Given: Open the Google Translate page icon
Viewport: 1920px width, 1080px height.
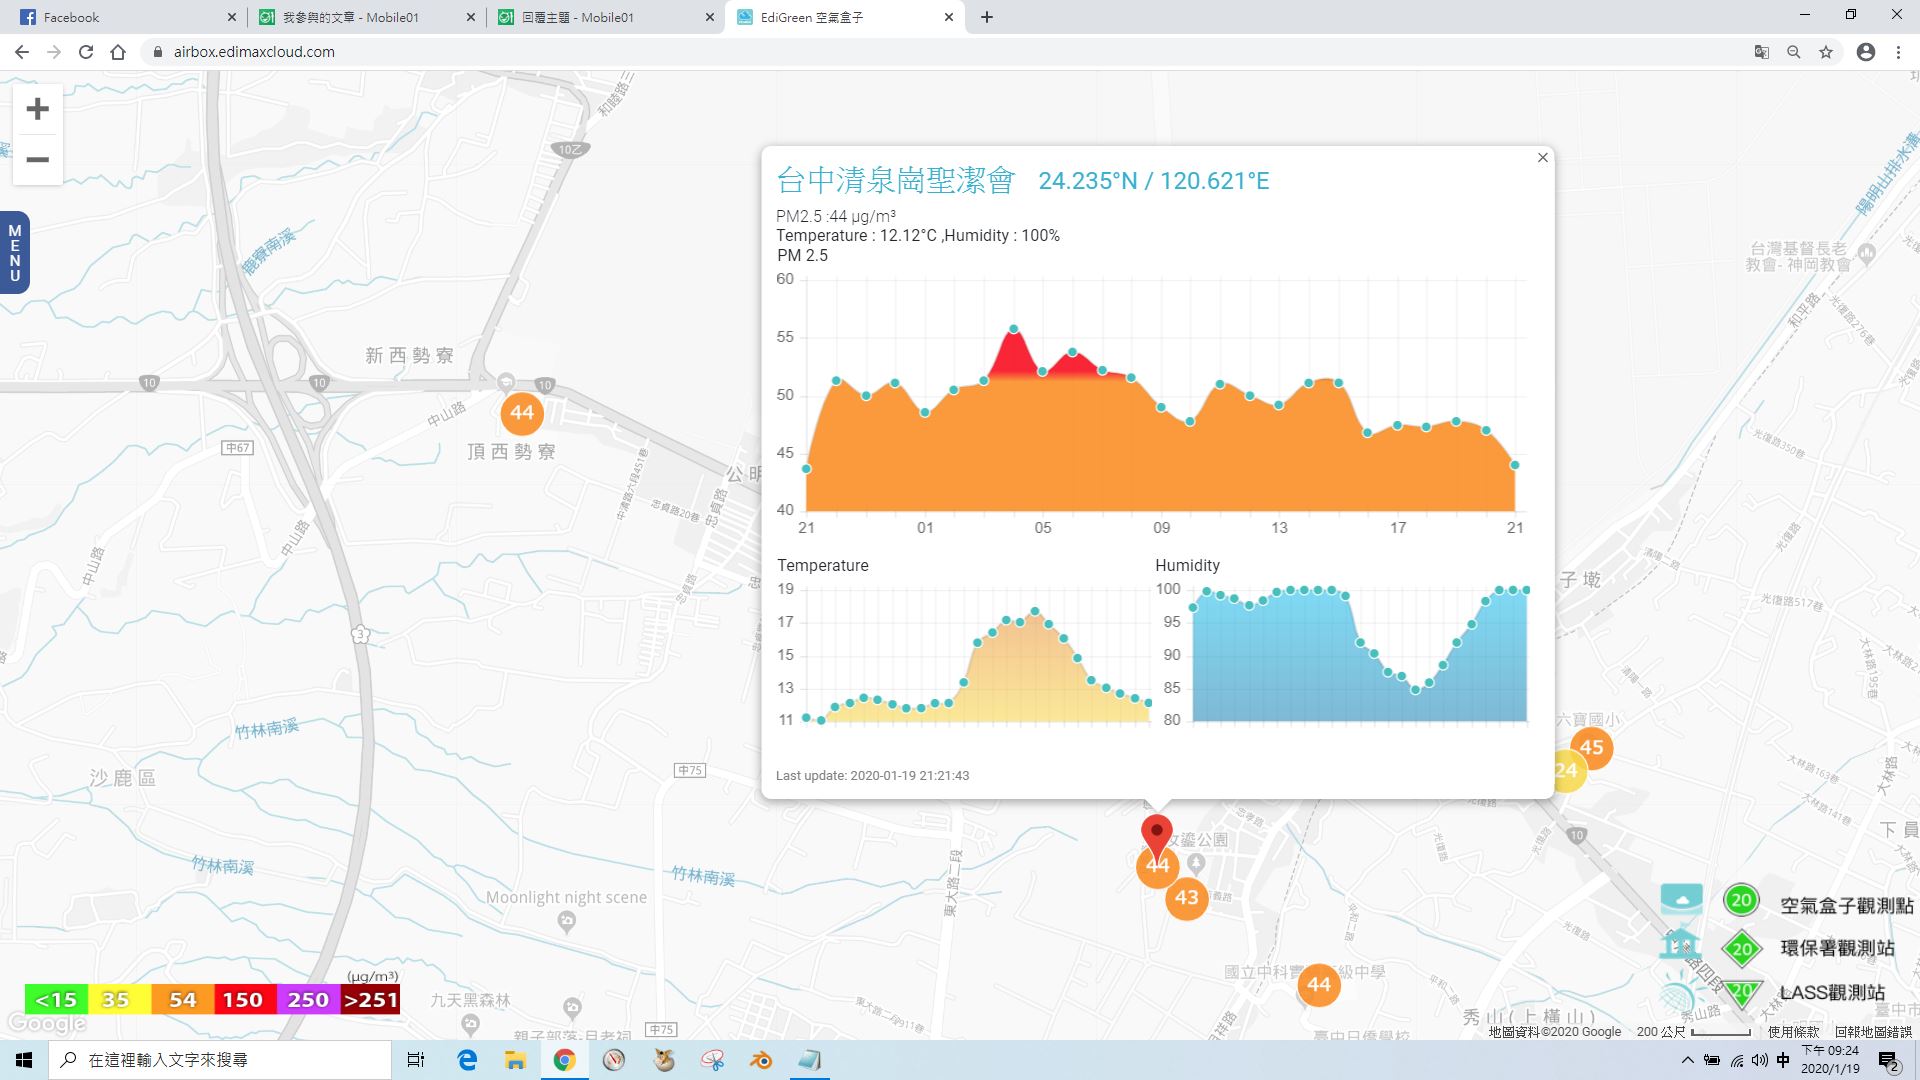Looking at the screenshot, I should (x=1762, y=52).
